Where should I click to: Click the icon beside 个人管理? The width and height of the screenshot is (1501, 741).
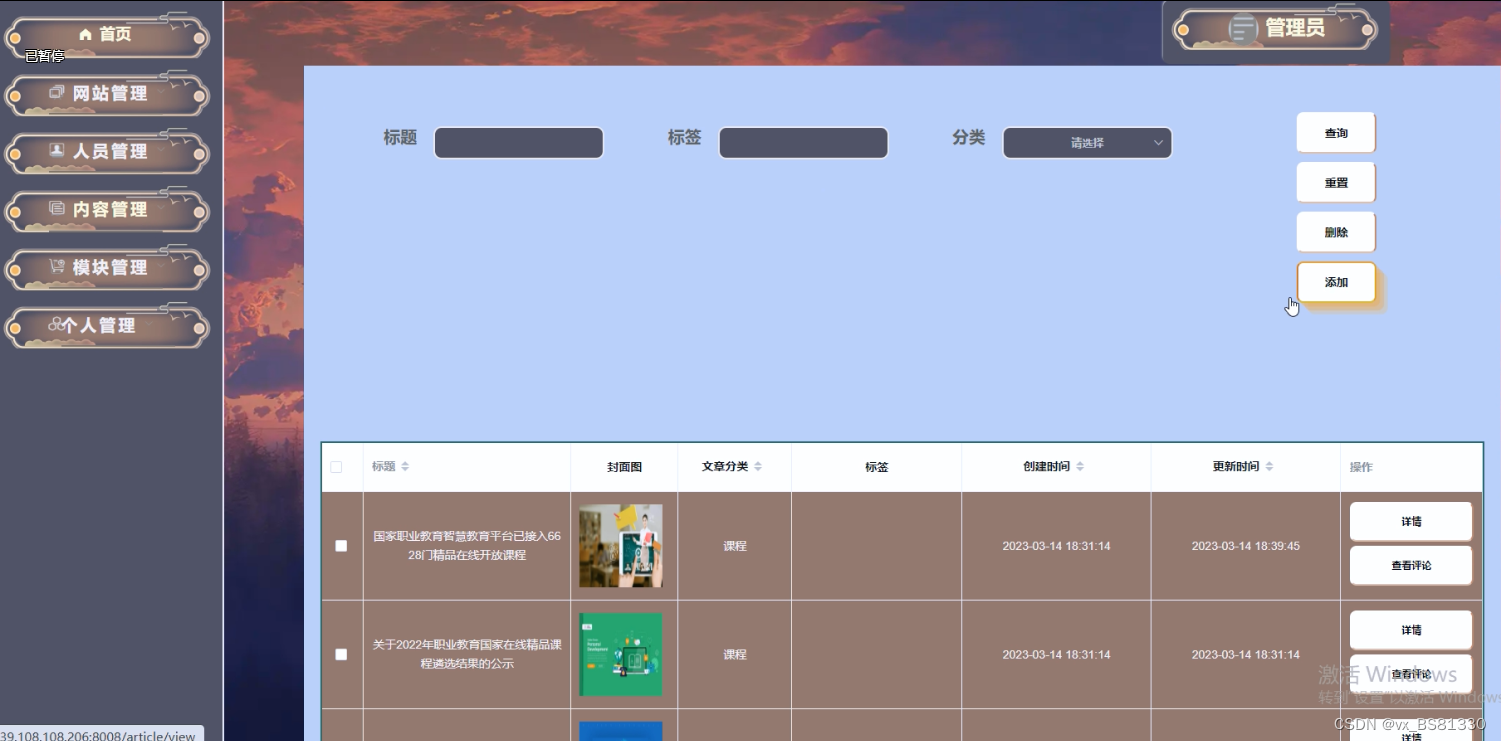(57, 325)
